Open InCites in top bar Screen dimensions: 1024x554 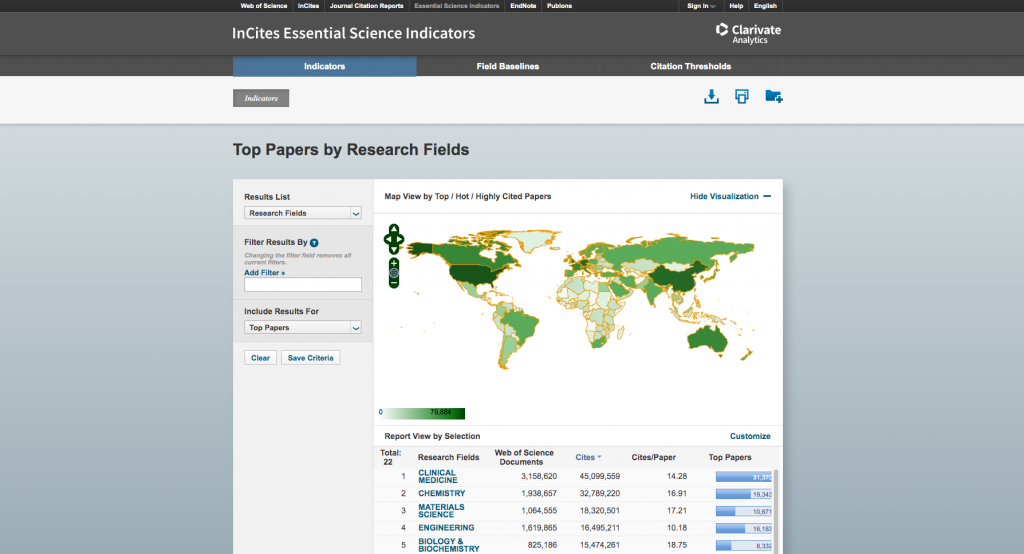(x=308, y=6)
